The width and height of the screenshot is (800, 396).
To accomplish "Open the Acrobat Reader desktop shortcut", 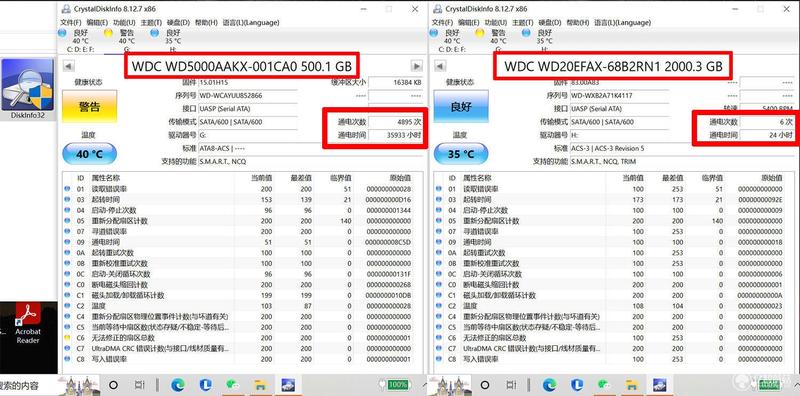I will 28,324.
